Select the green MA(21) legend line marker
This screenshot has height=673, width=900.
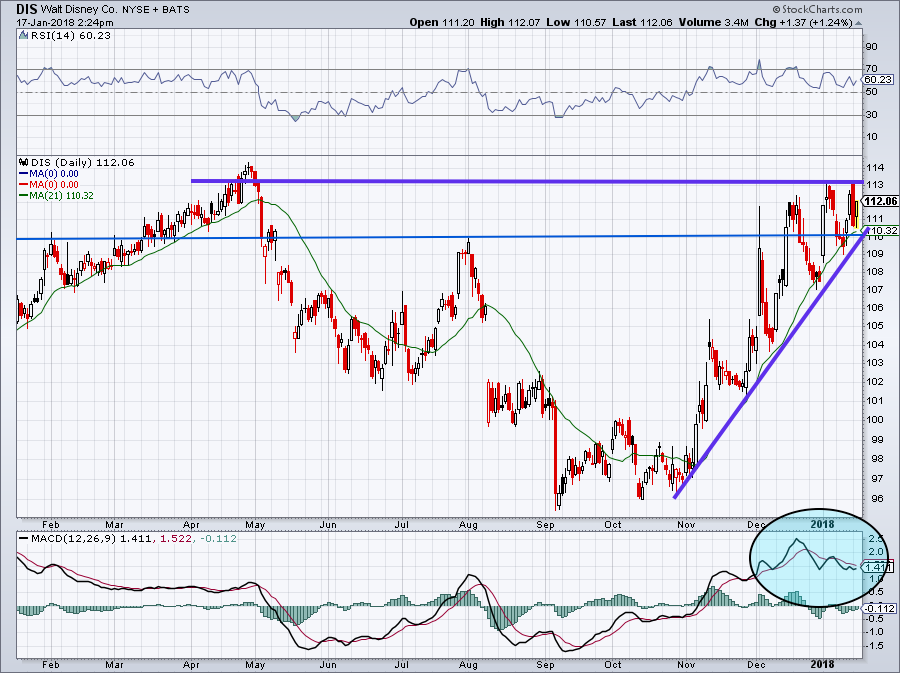24,196
